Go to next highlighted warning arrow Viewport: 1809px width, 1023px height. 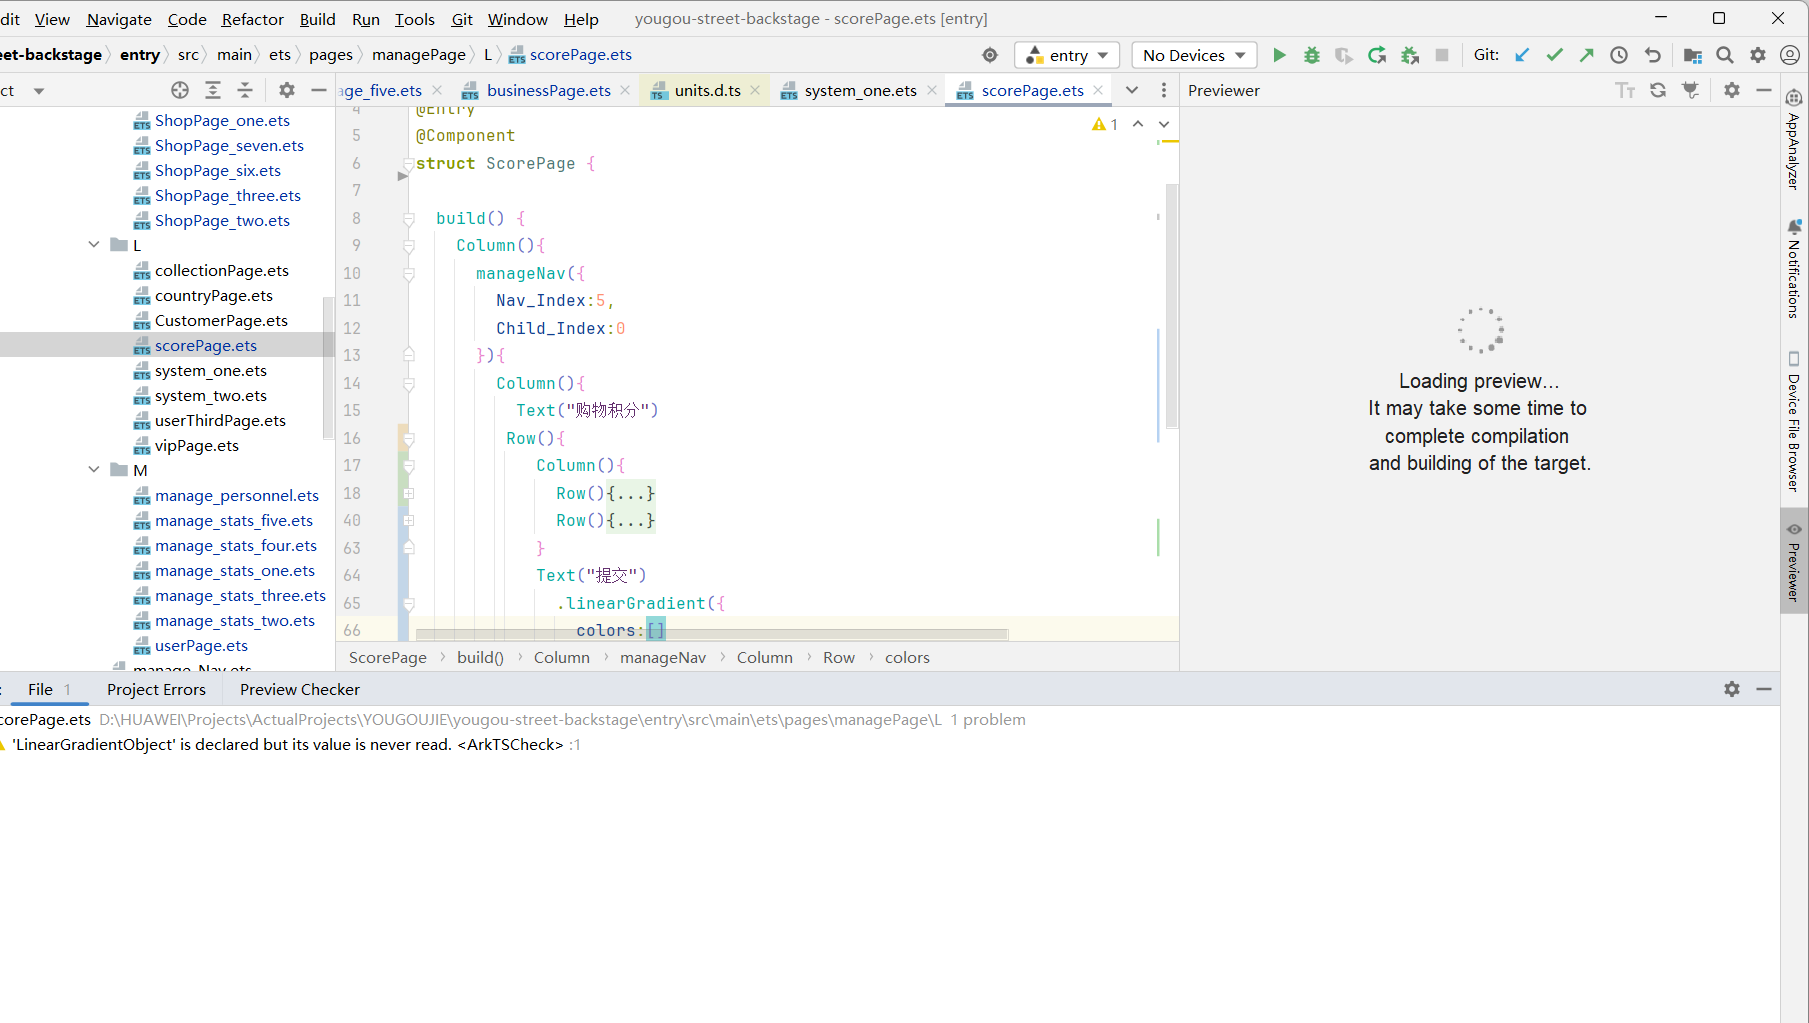tap(1164, 124)
